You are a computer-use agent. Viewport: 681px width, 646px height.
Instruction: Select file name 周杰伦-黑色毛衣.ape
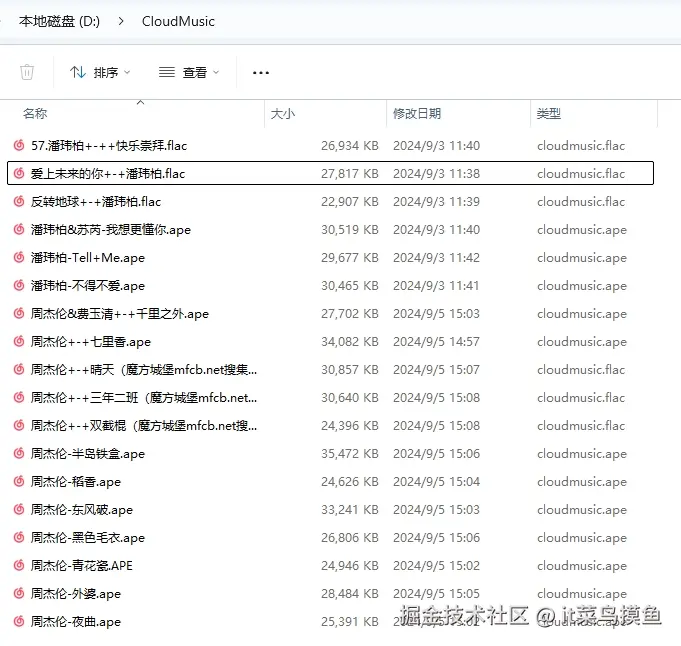[x=88, y=538]
